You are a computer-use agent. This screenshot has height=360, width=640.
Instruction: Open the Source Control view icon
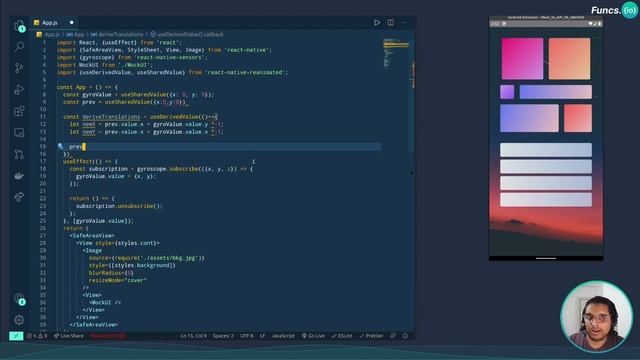coord(19,68)
